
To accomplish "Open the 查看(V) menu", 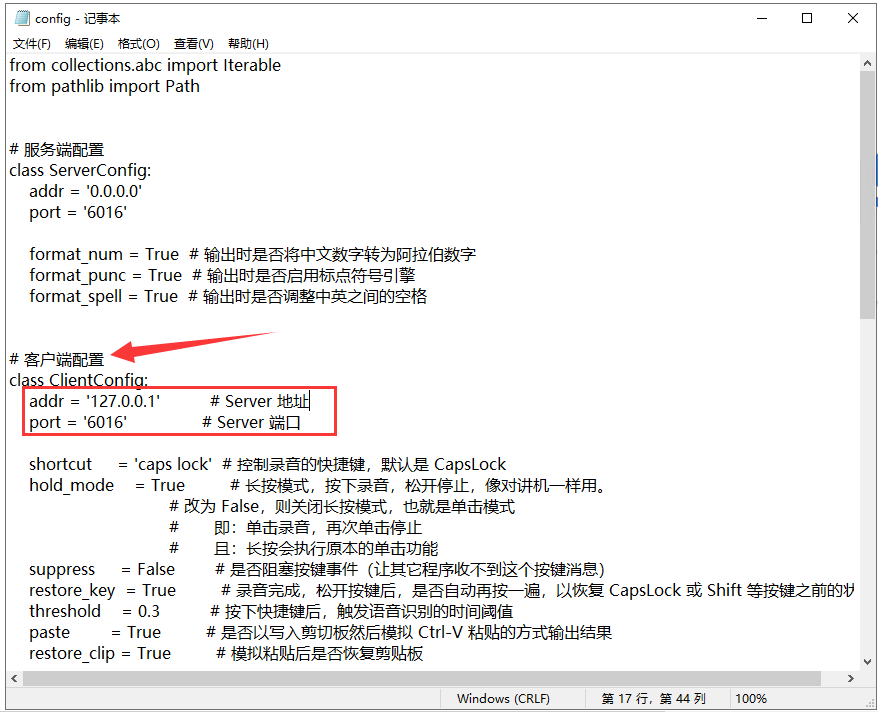I will (192, 43).
